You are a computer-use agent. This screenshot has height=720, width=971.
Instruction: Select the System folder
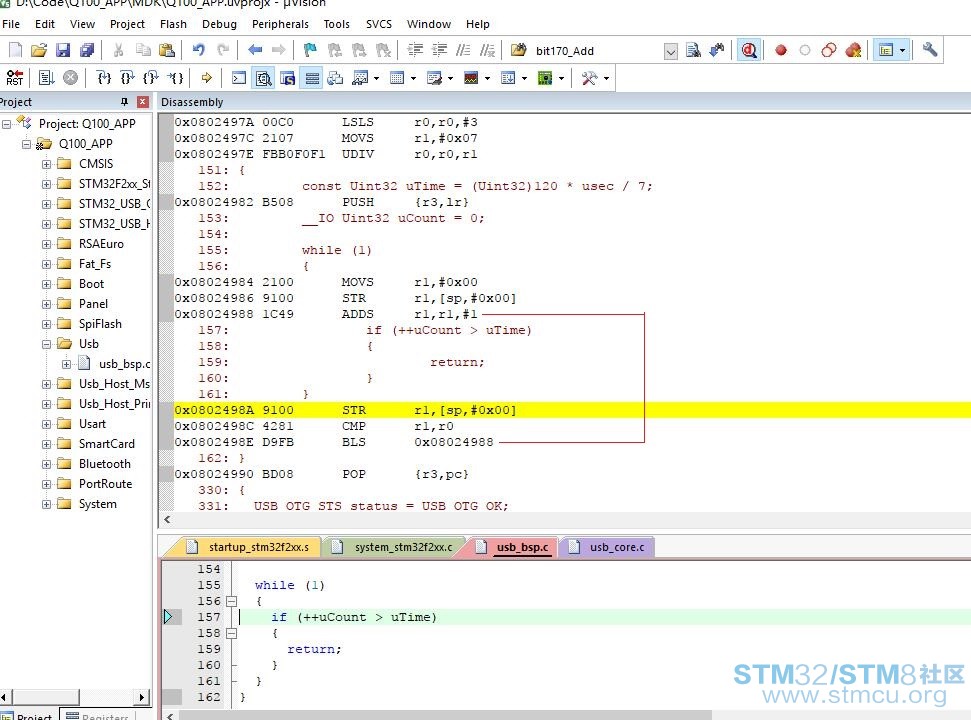point(97,504)
